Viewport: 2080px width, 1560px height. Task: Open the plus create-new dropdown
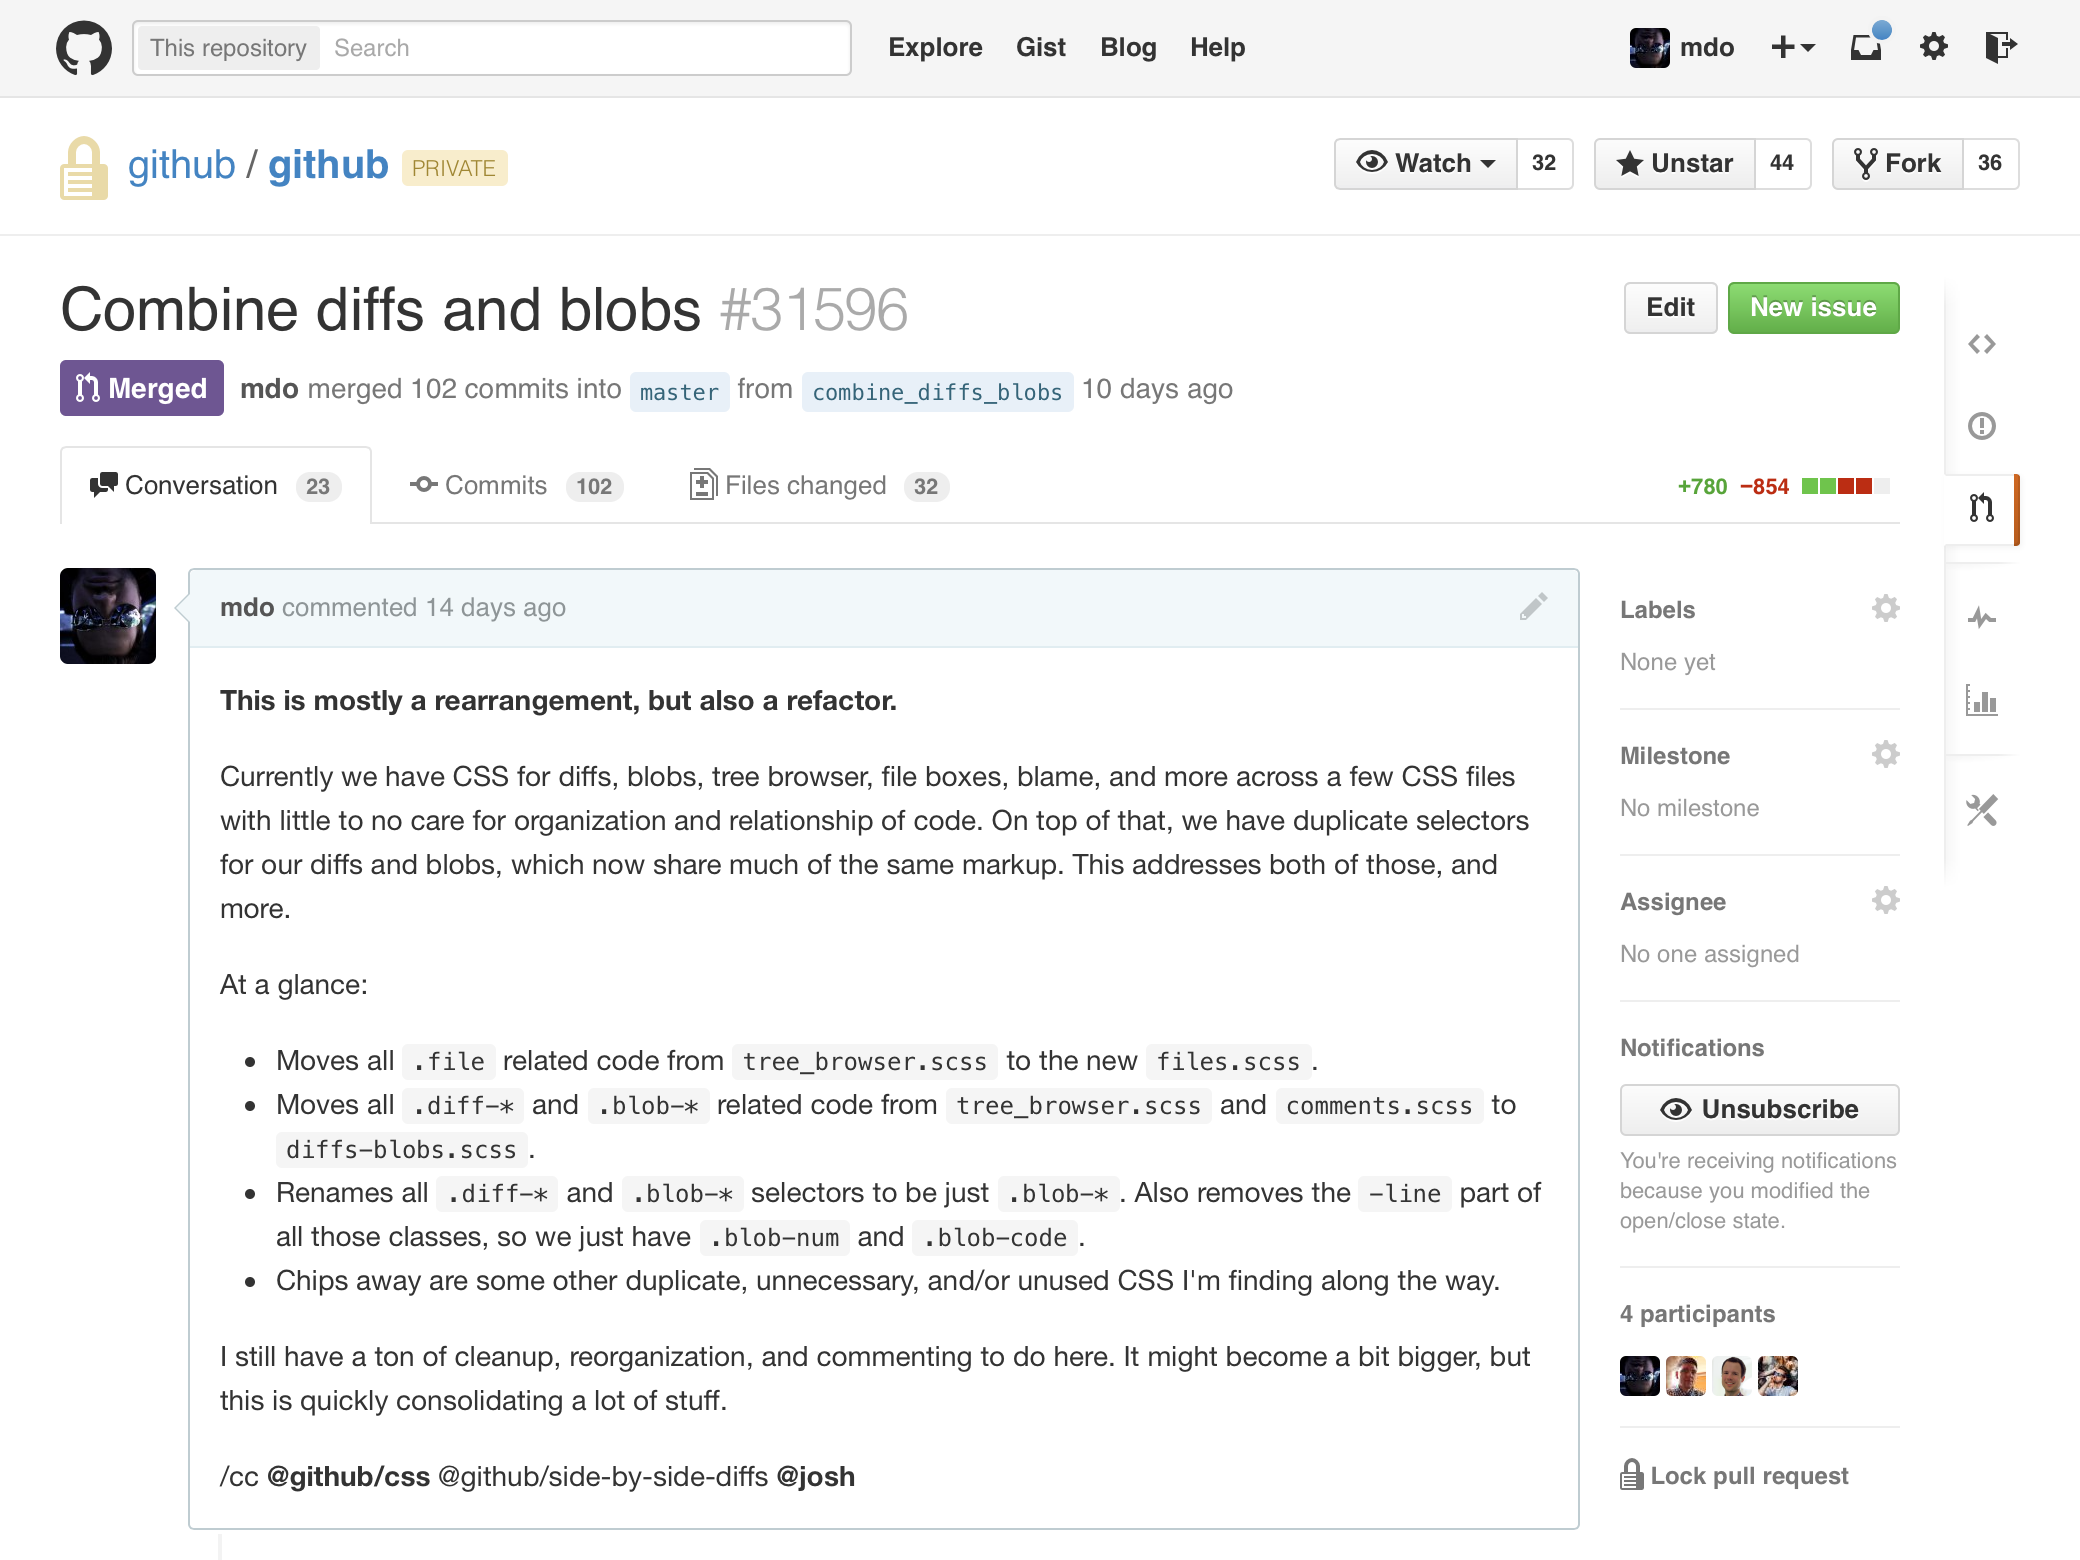[1792, 47]
